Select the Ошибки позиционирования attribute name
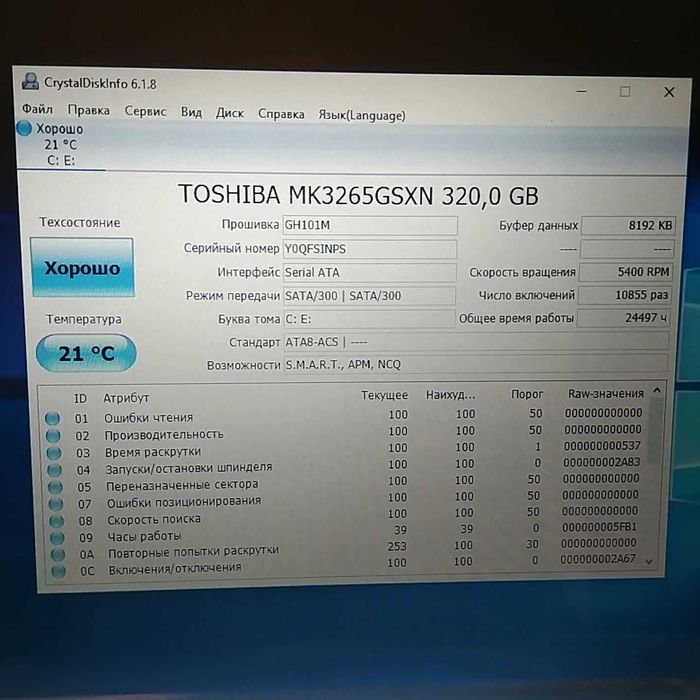 [184, 502]
